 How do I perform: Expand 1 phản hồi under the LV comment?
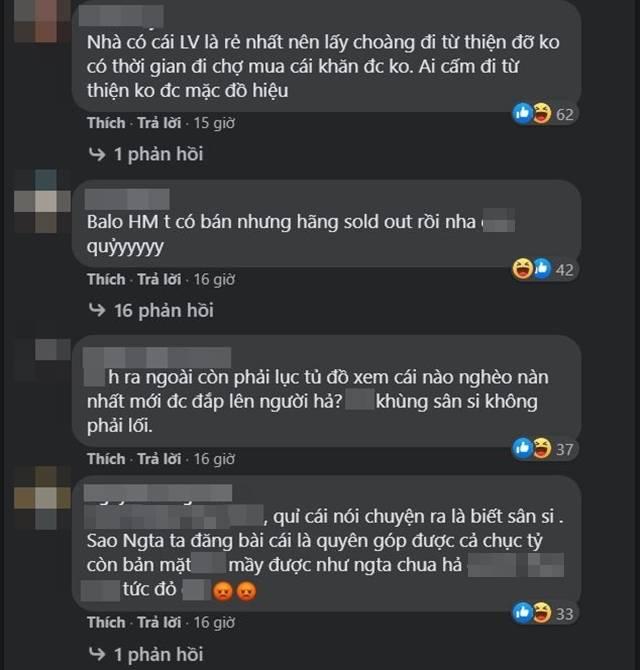pyautogui.click(x=146, y=154)
